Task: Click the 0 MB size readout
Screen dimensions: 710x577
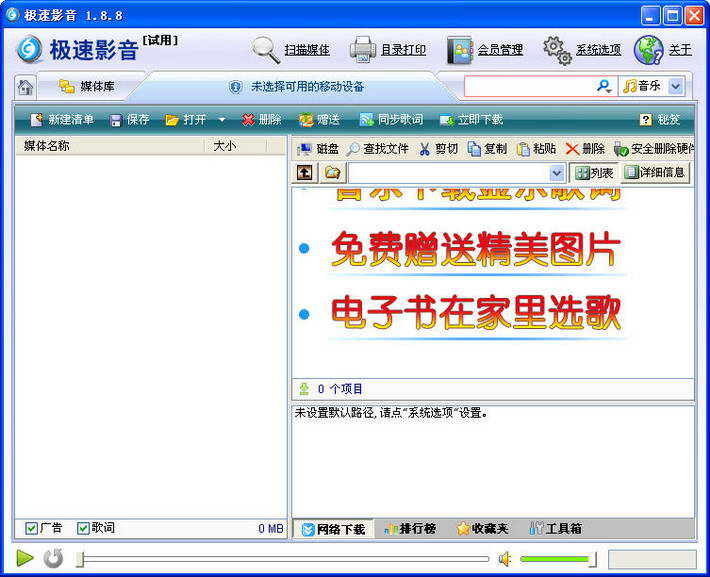Action: (x=271, y=529)
